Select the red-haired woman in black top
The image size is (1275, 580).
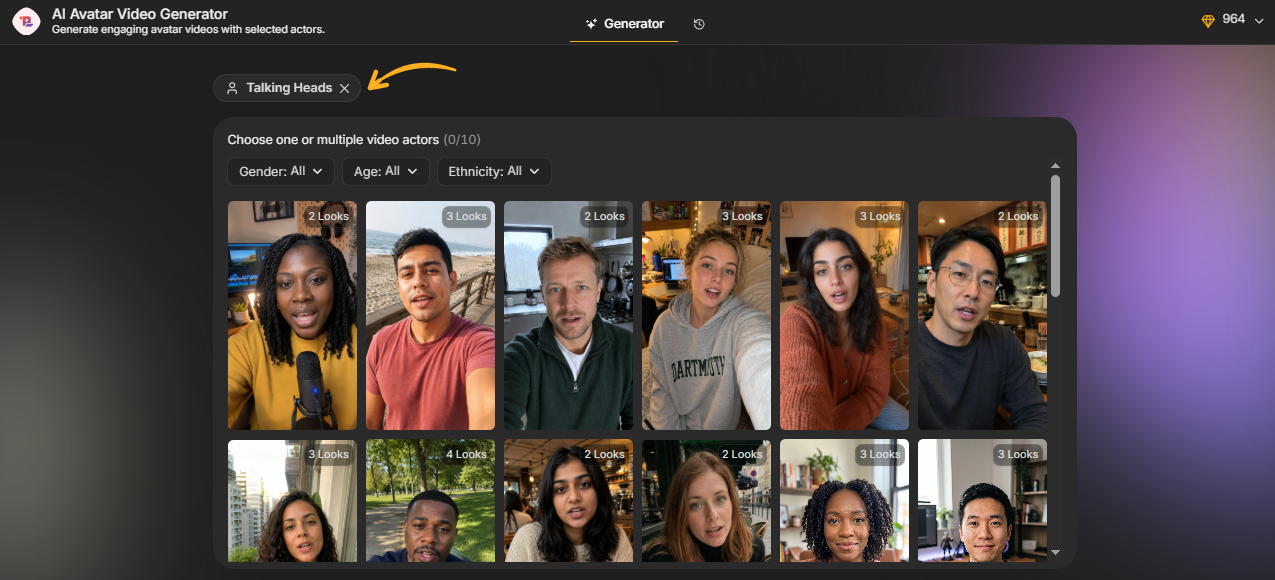[706, 501]
